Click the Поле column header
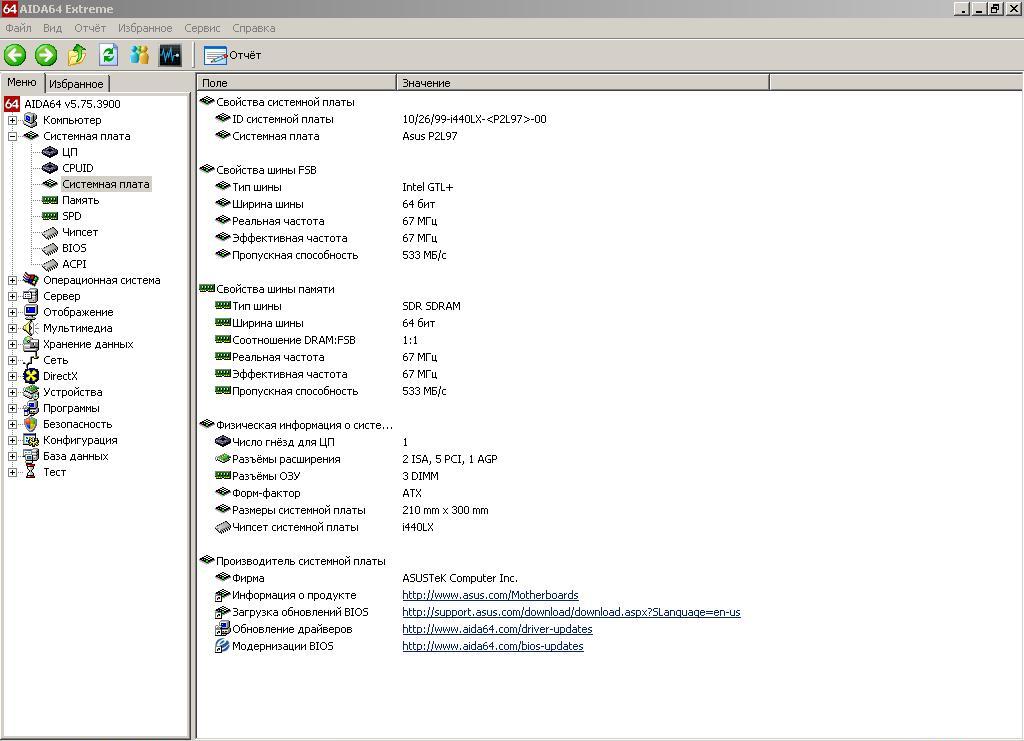The width and height of the screenshot is (1024, 741). [x=296, y=83]
